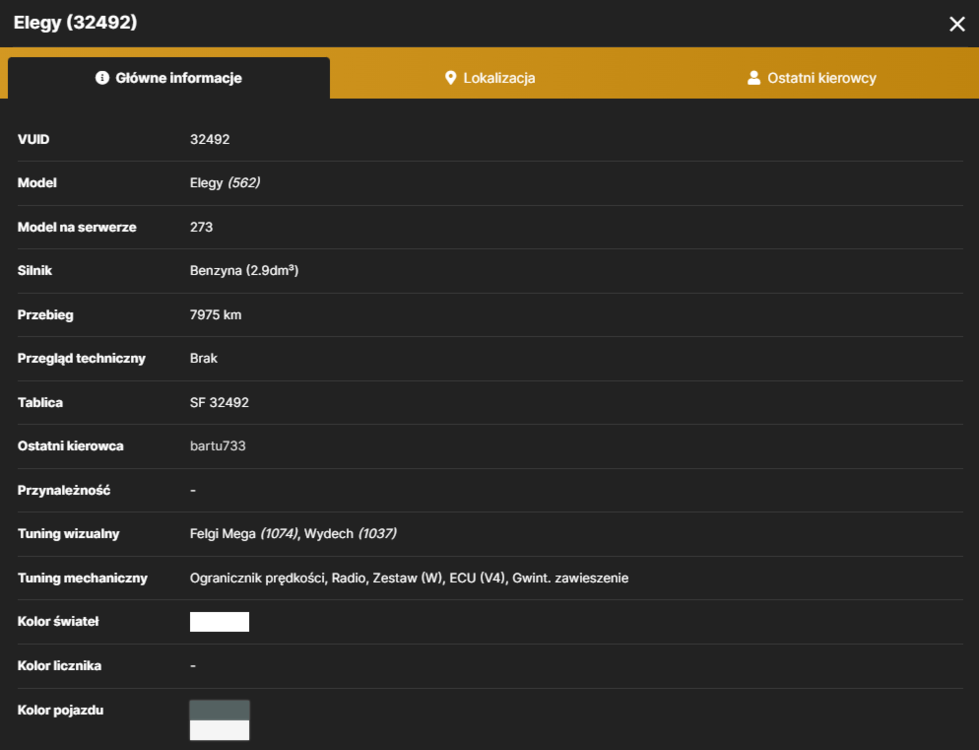This screenshot has height=750, width=979.
Task: Click the Kolor świateł label
Action: click(x=58, y=622)
